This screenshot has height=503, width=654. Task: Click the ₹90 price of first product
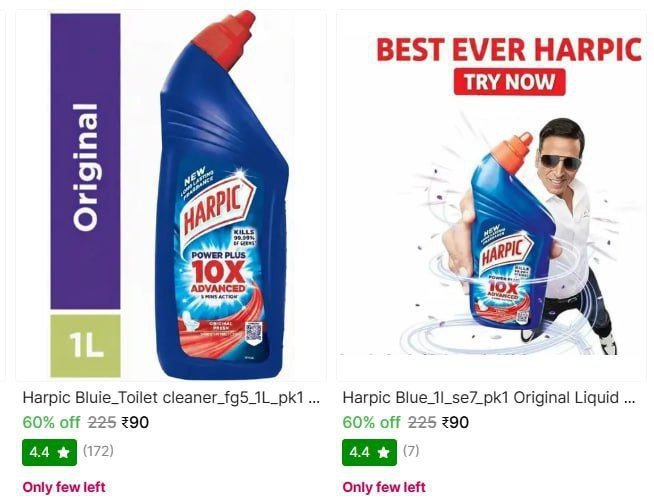click(135, 423)
